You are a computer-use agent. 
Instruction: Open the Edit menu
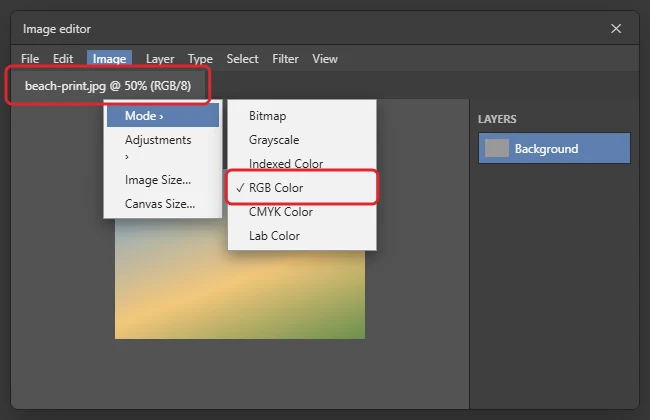tap(63, 59)
